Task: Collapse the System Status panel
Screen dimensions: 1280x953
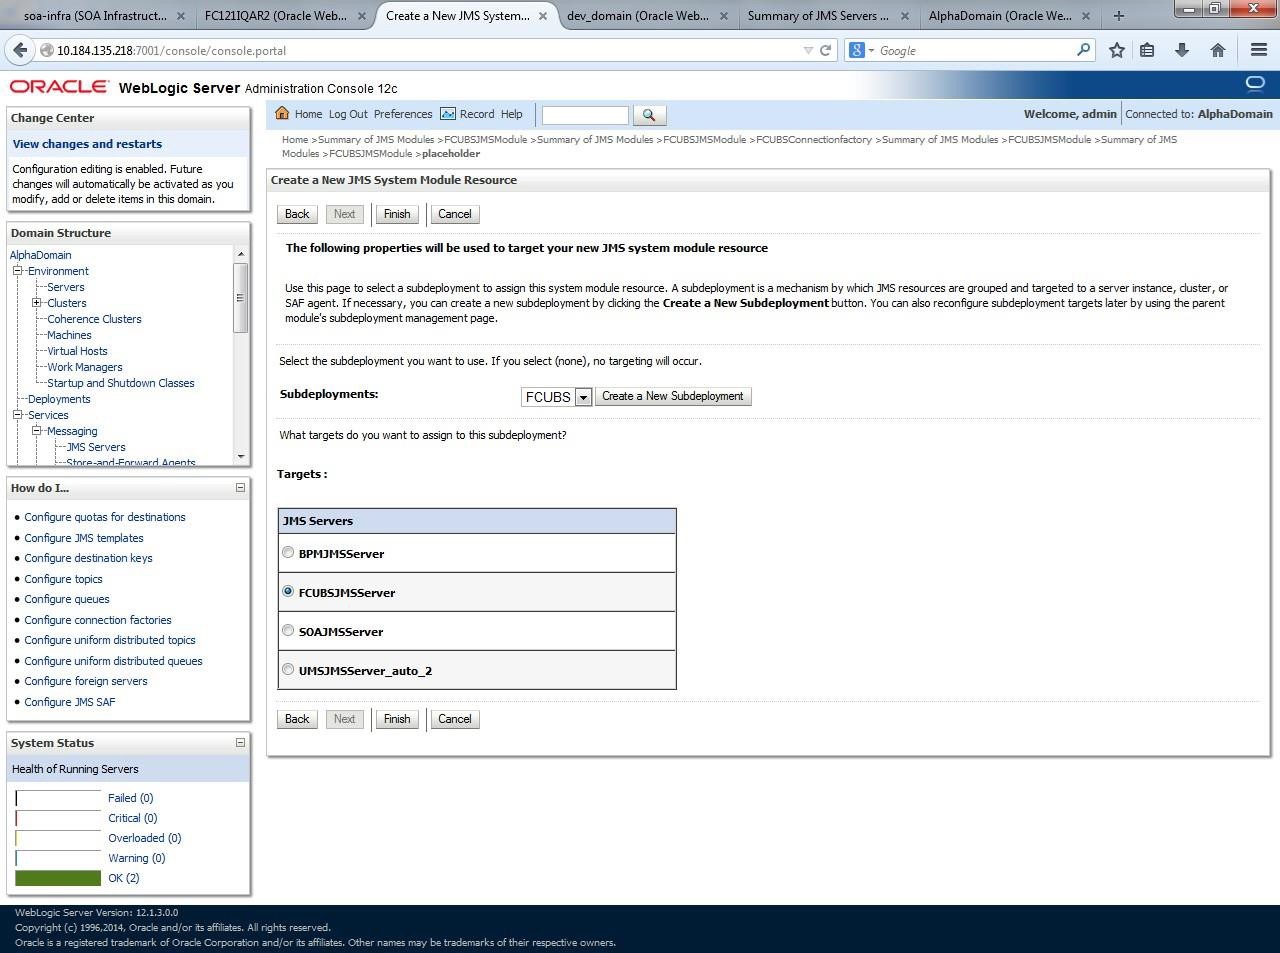Action: point(240,743)
